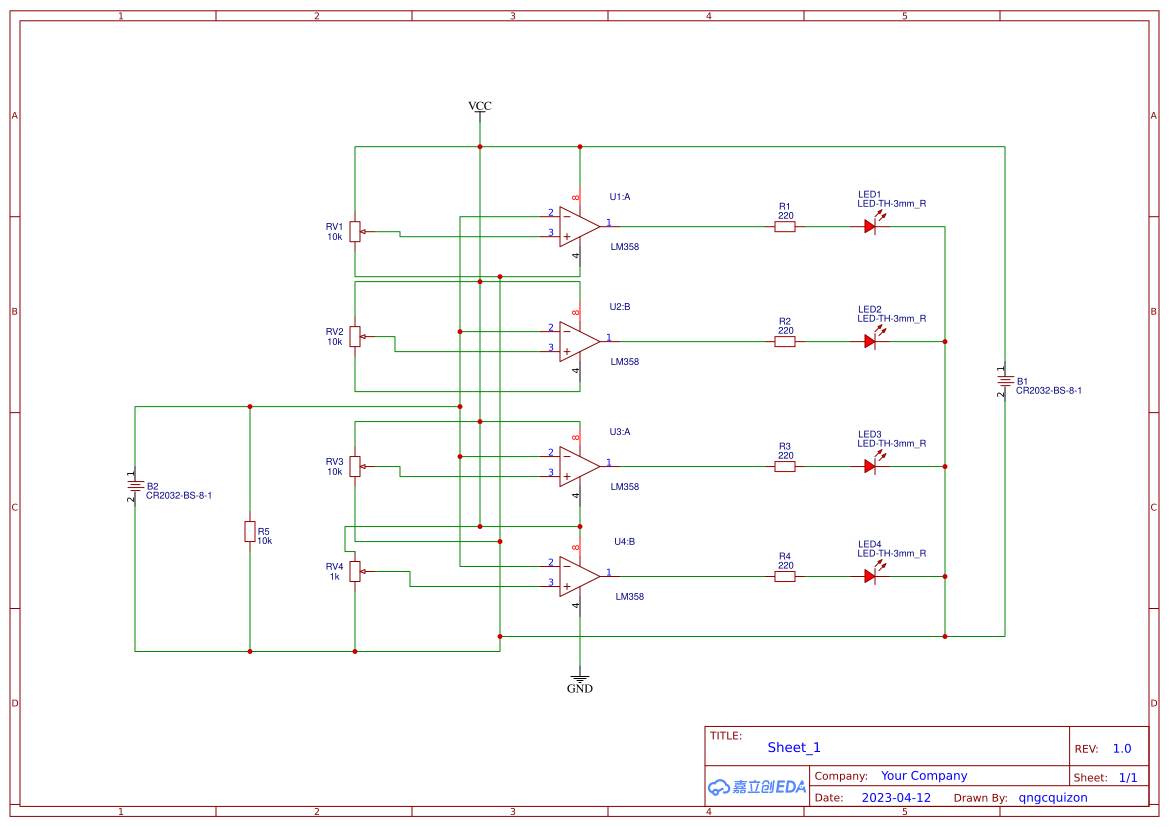Select resistor R3 symbol
Screen dimensions: 1169x827
[x=785, y=467]
